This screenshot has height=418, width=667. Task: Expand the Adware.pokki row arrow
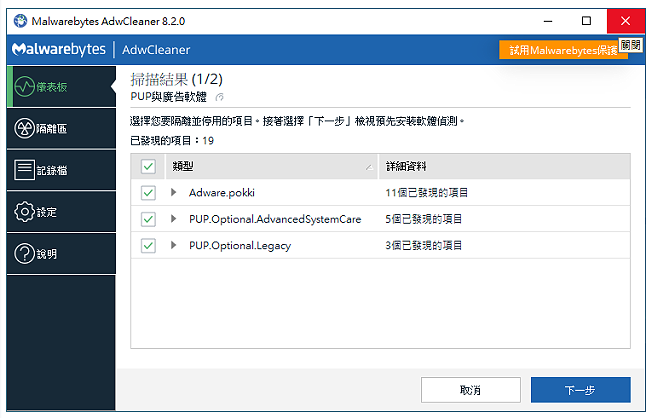coord(173,192)
